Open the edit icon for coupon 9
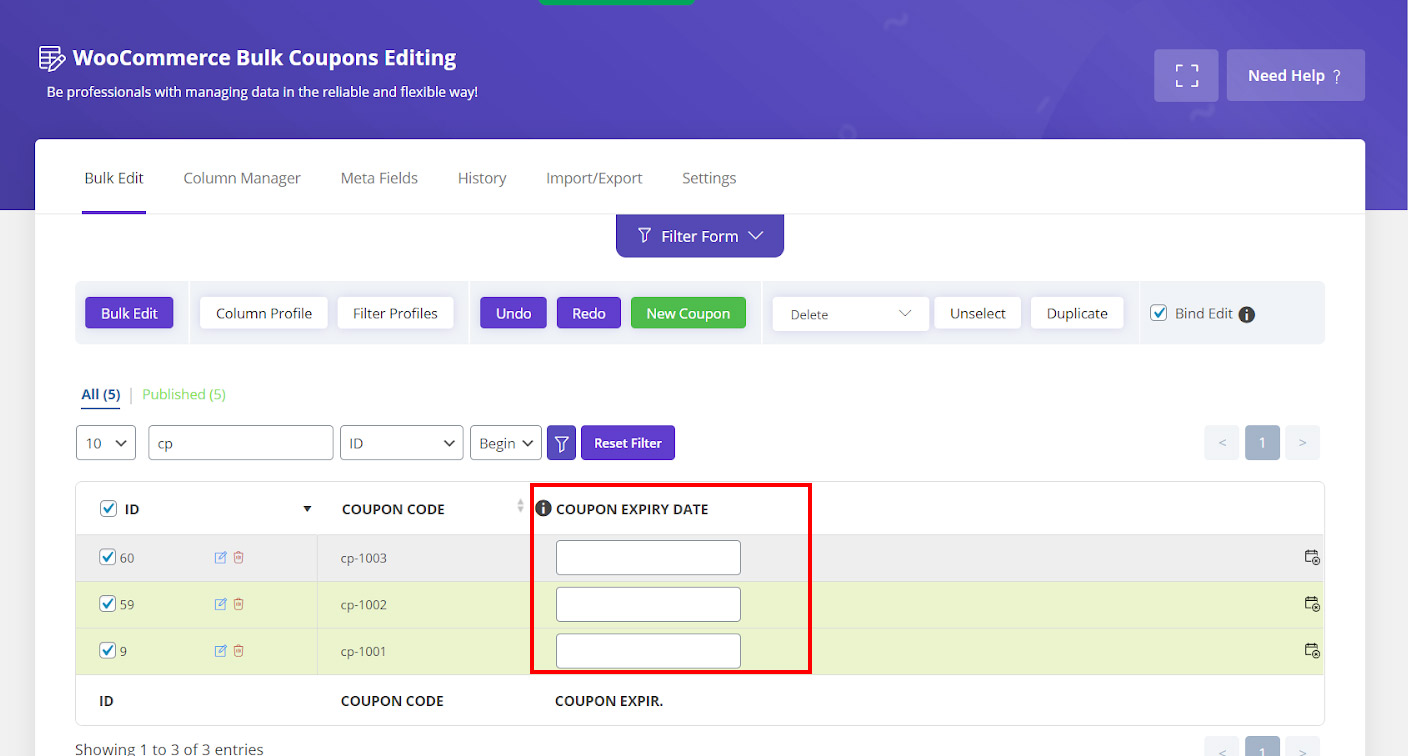 (x=219, y=650)
